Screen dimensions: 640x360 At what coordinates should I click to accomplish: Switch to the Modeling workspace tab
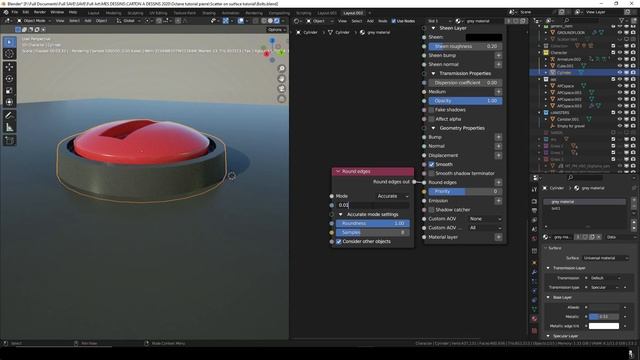[x=113, y=13]
